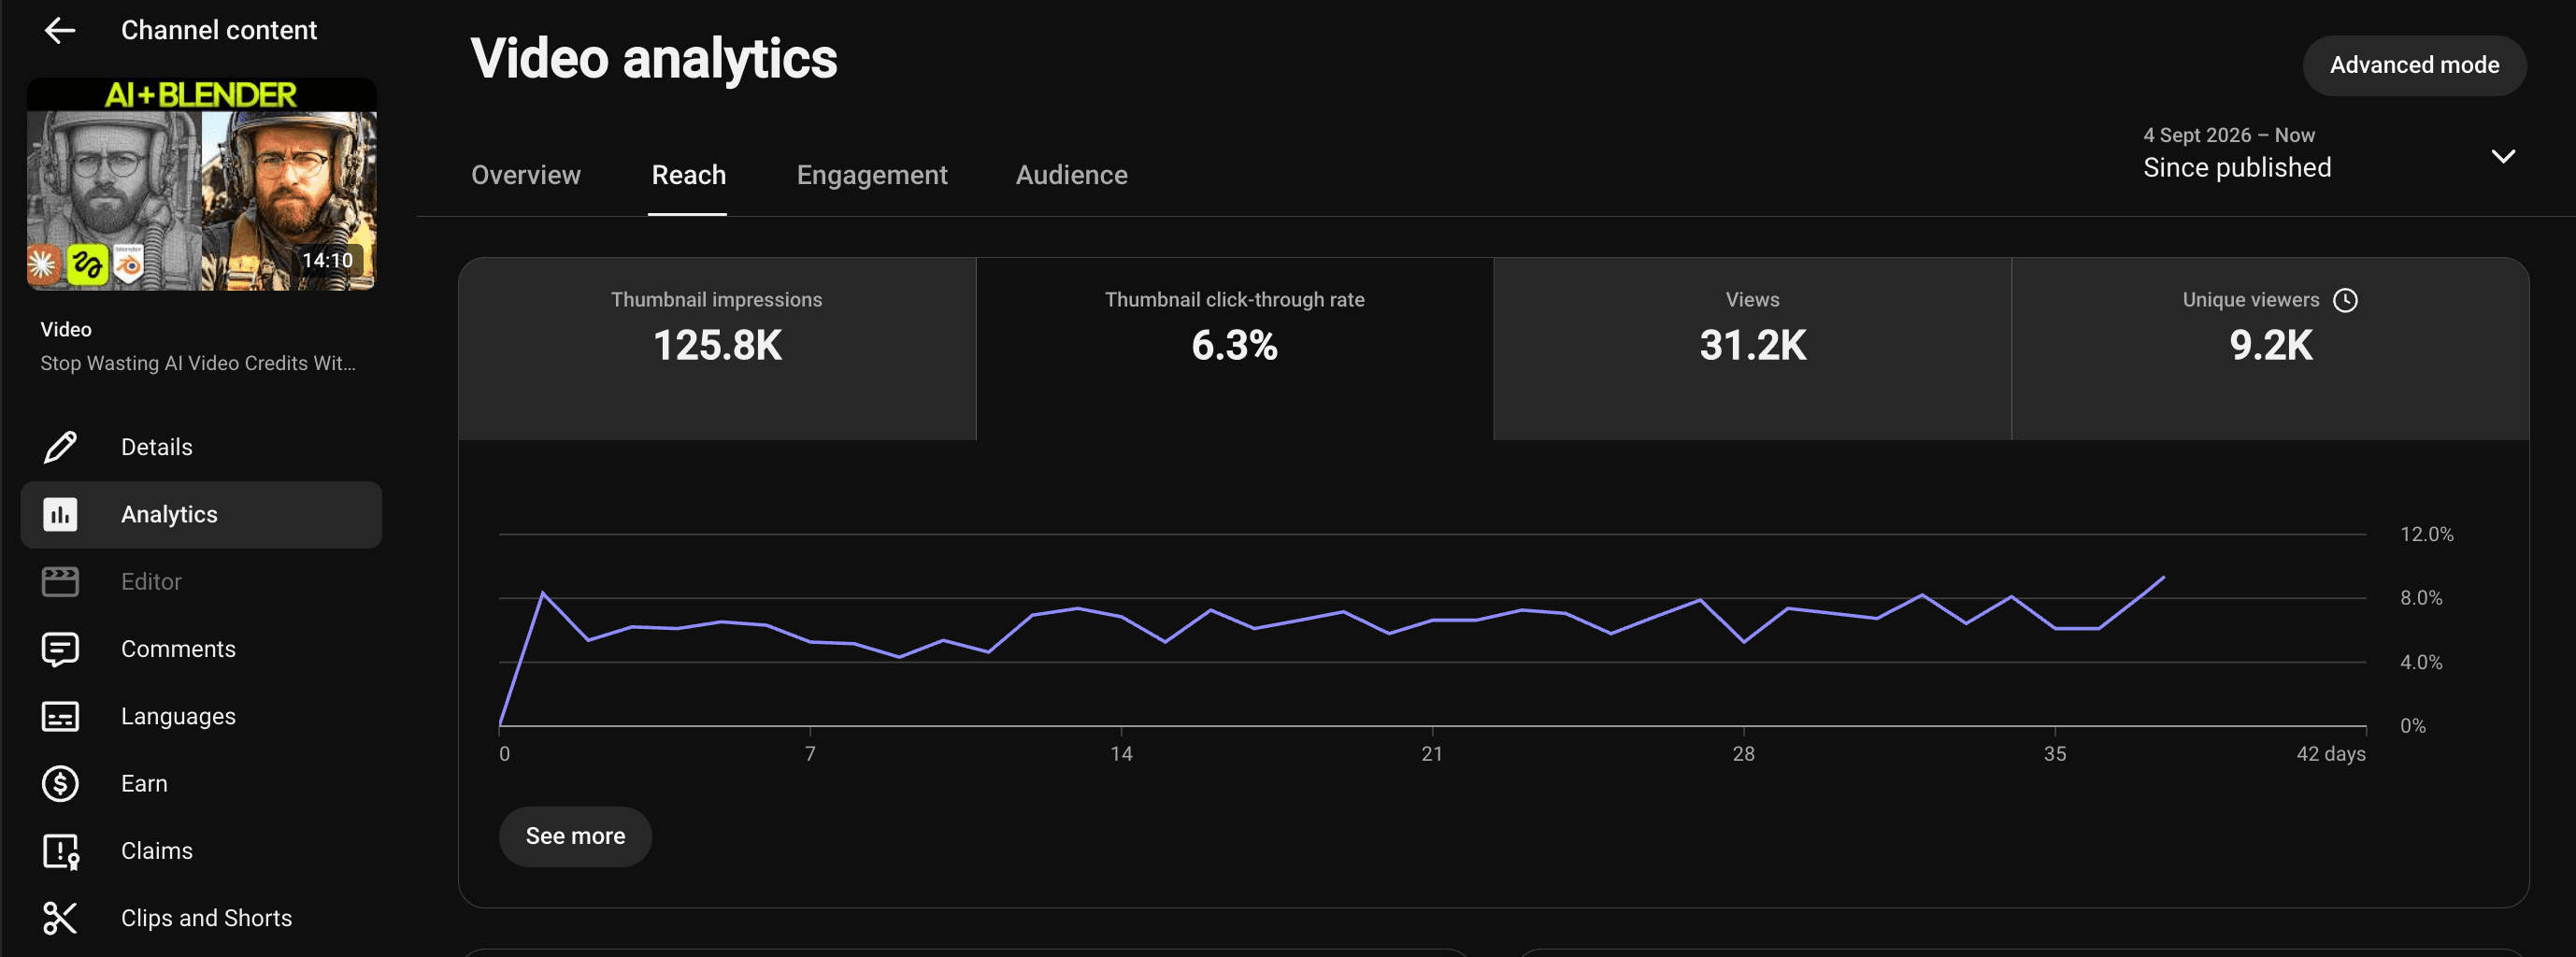
Task: Click the '4 Sept 2026 – Now' date text
Action: coord(2228,135)
